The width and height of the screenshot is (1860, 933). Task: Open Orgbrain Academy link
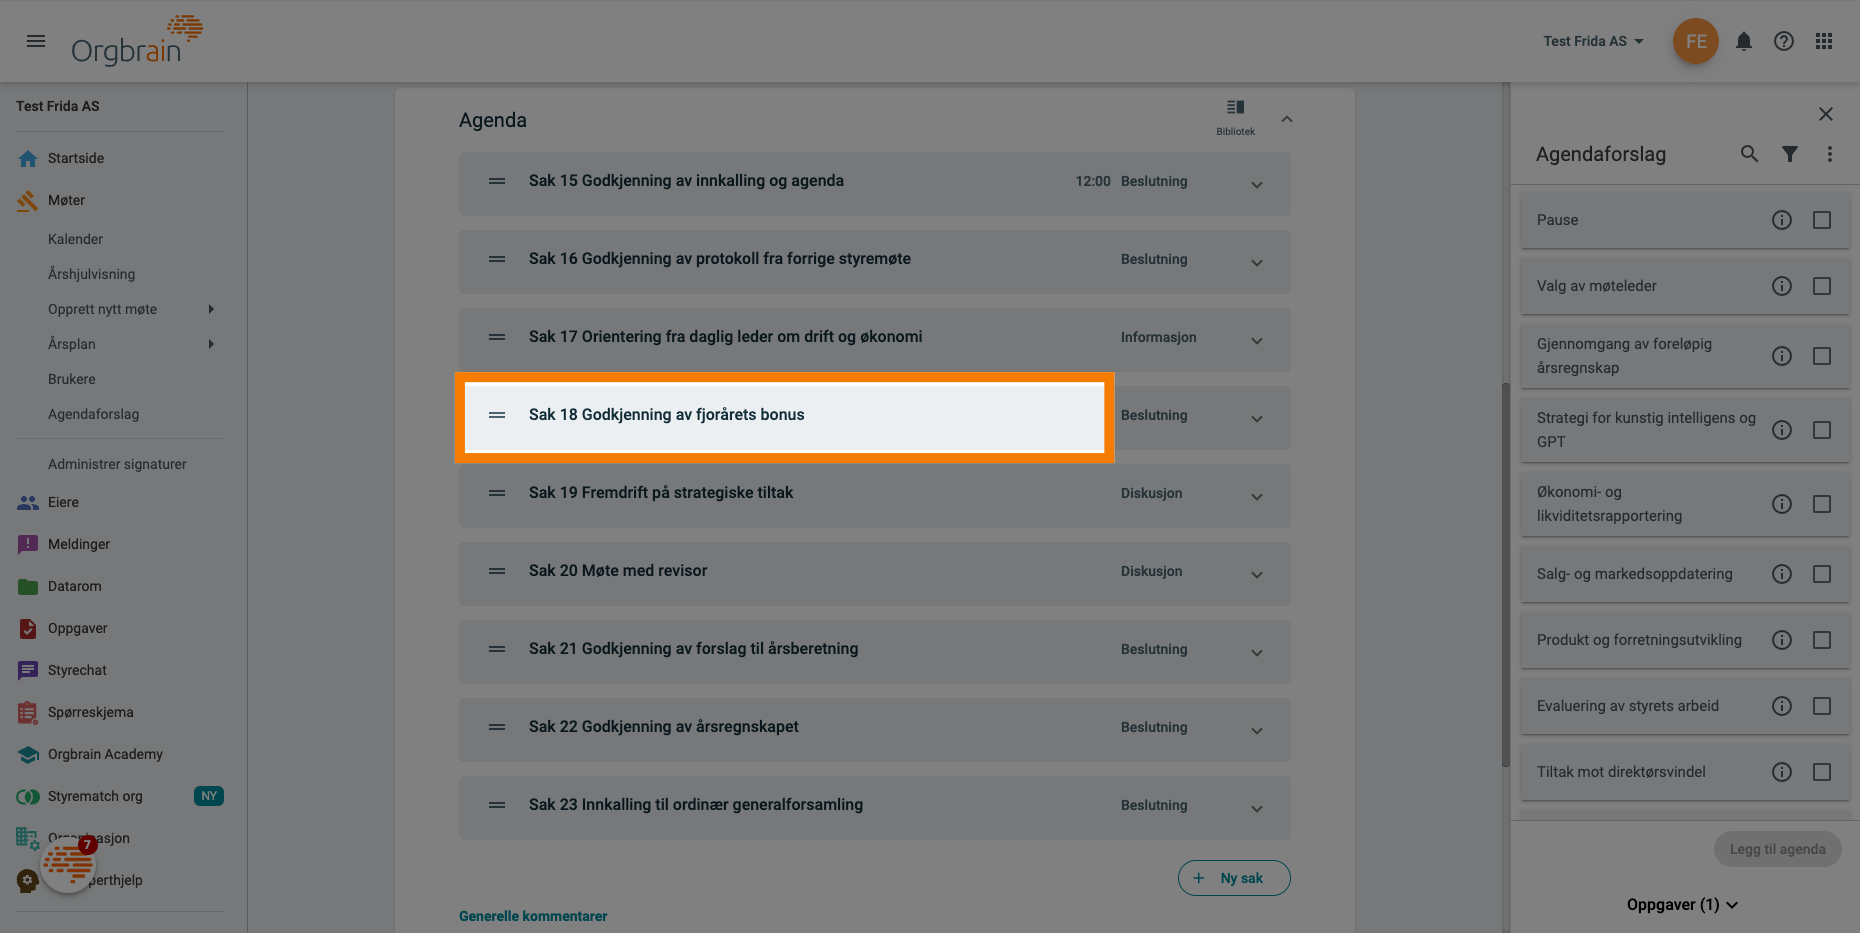tap(105, 754)
